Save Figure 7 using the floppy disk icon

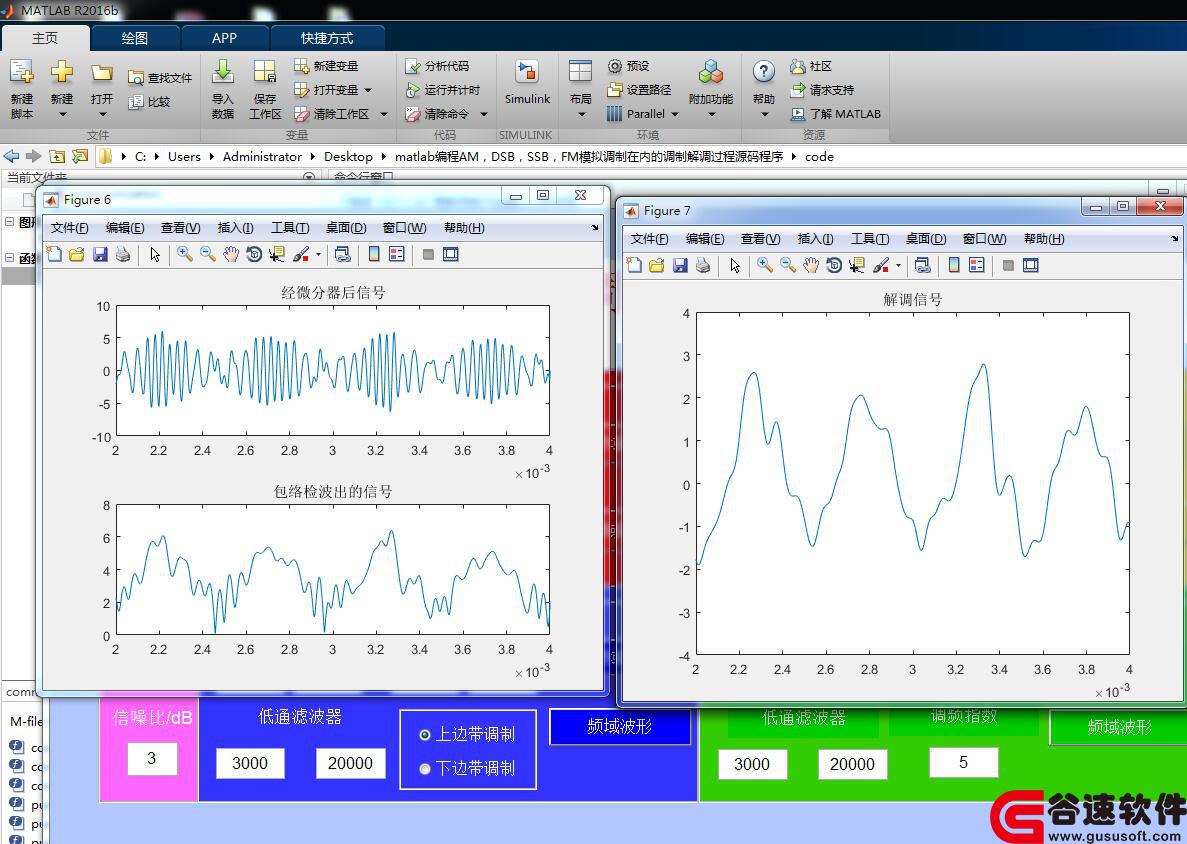point(680,265)
